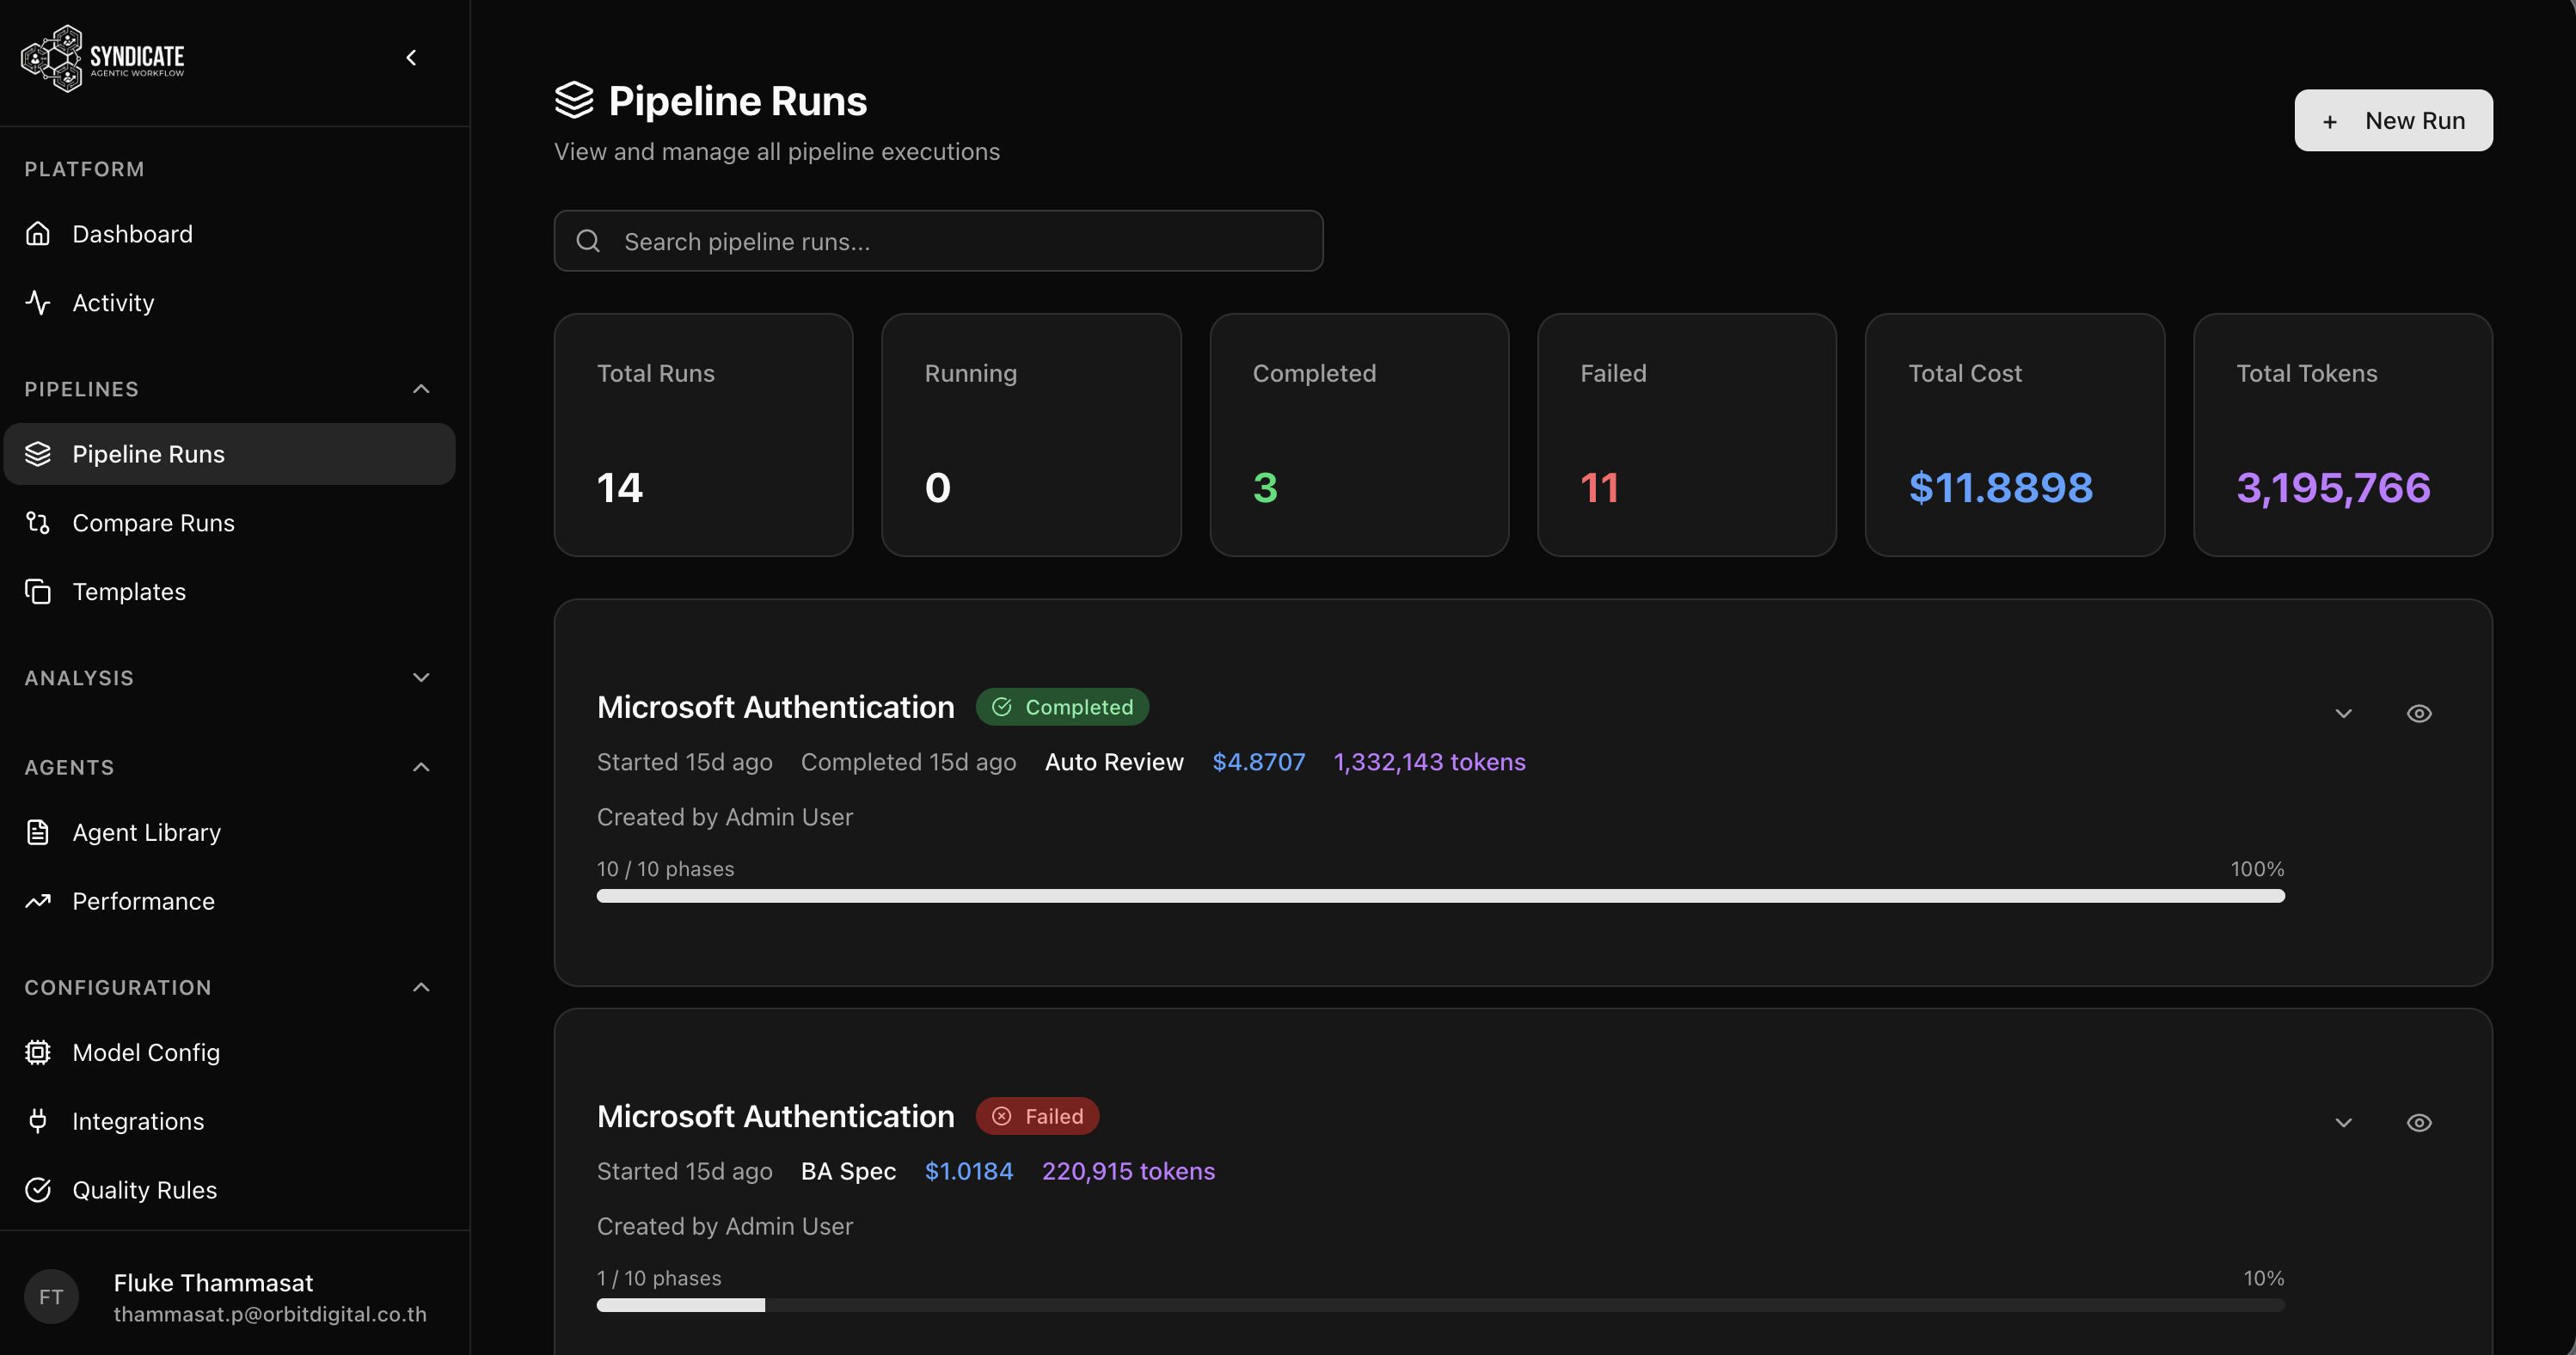Click the Quality Rules checkmark icon
This screenshot has height=1355, width=2576.
38,1190
